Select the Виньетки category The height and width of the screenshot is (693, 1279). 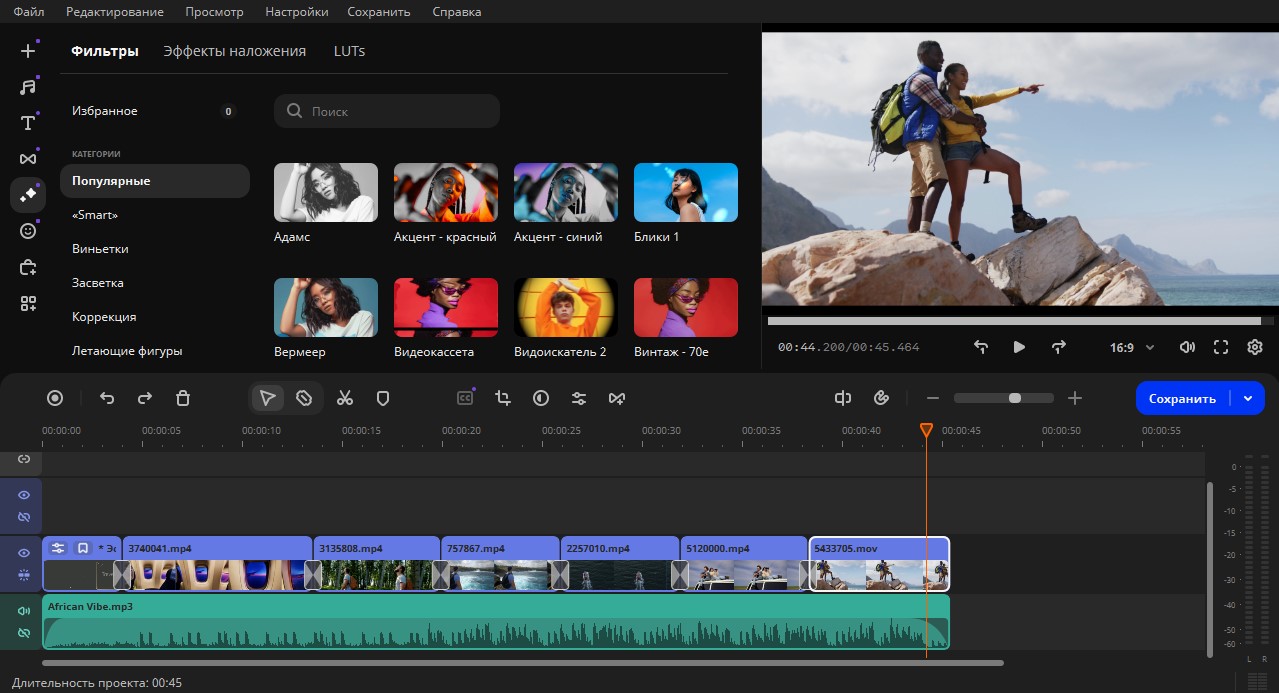coord(100,249)
